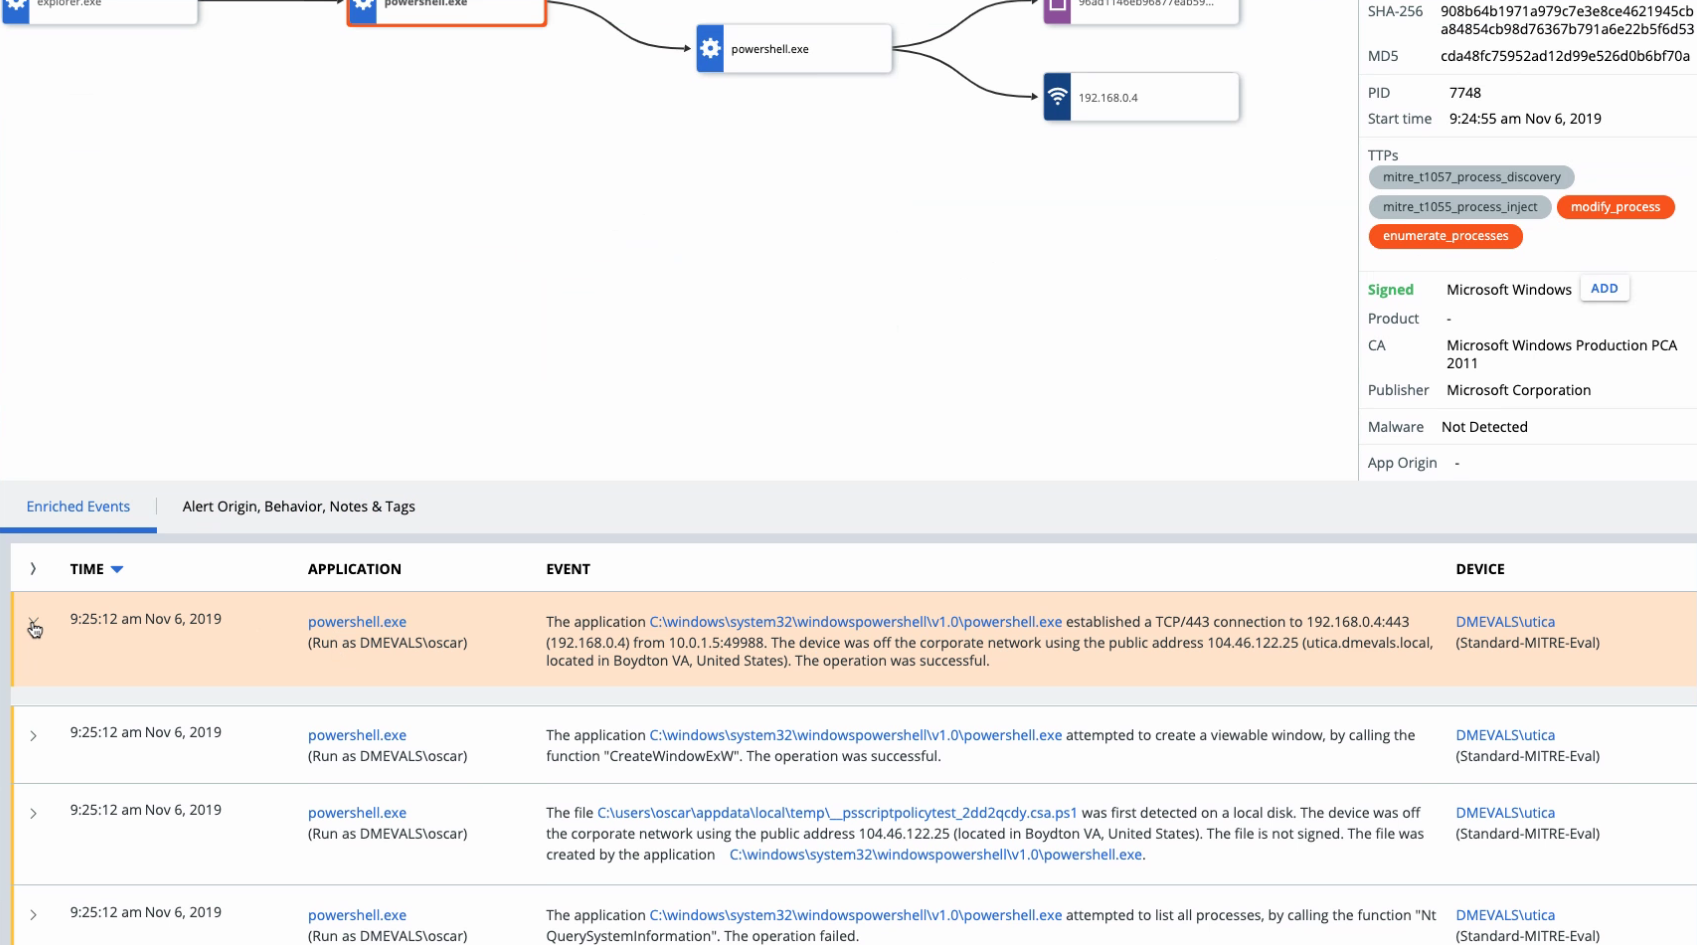This screenshot has width=1697, height=945.
Task: Select Publisher value Microsoft Corporation
Action: coord(1518,390)
